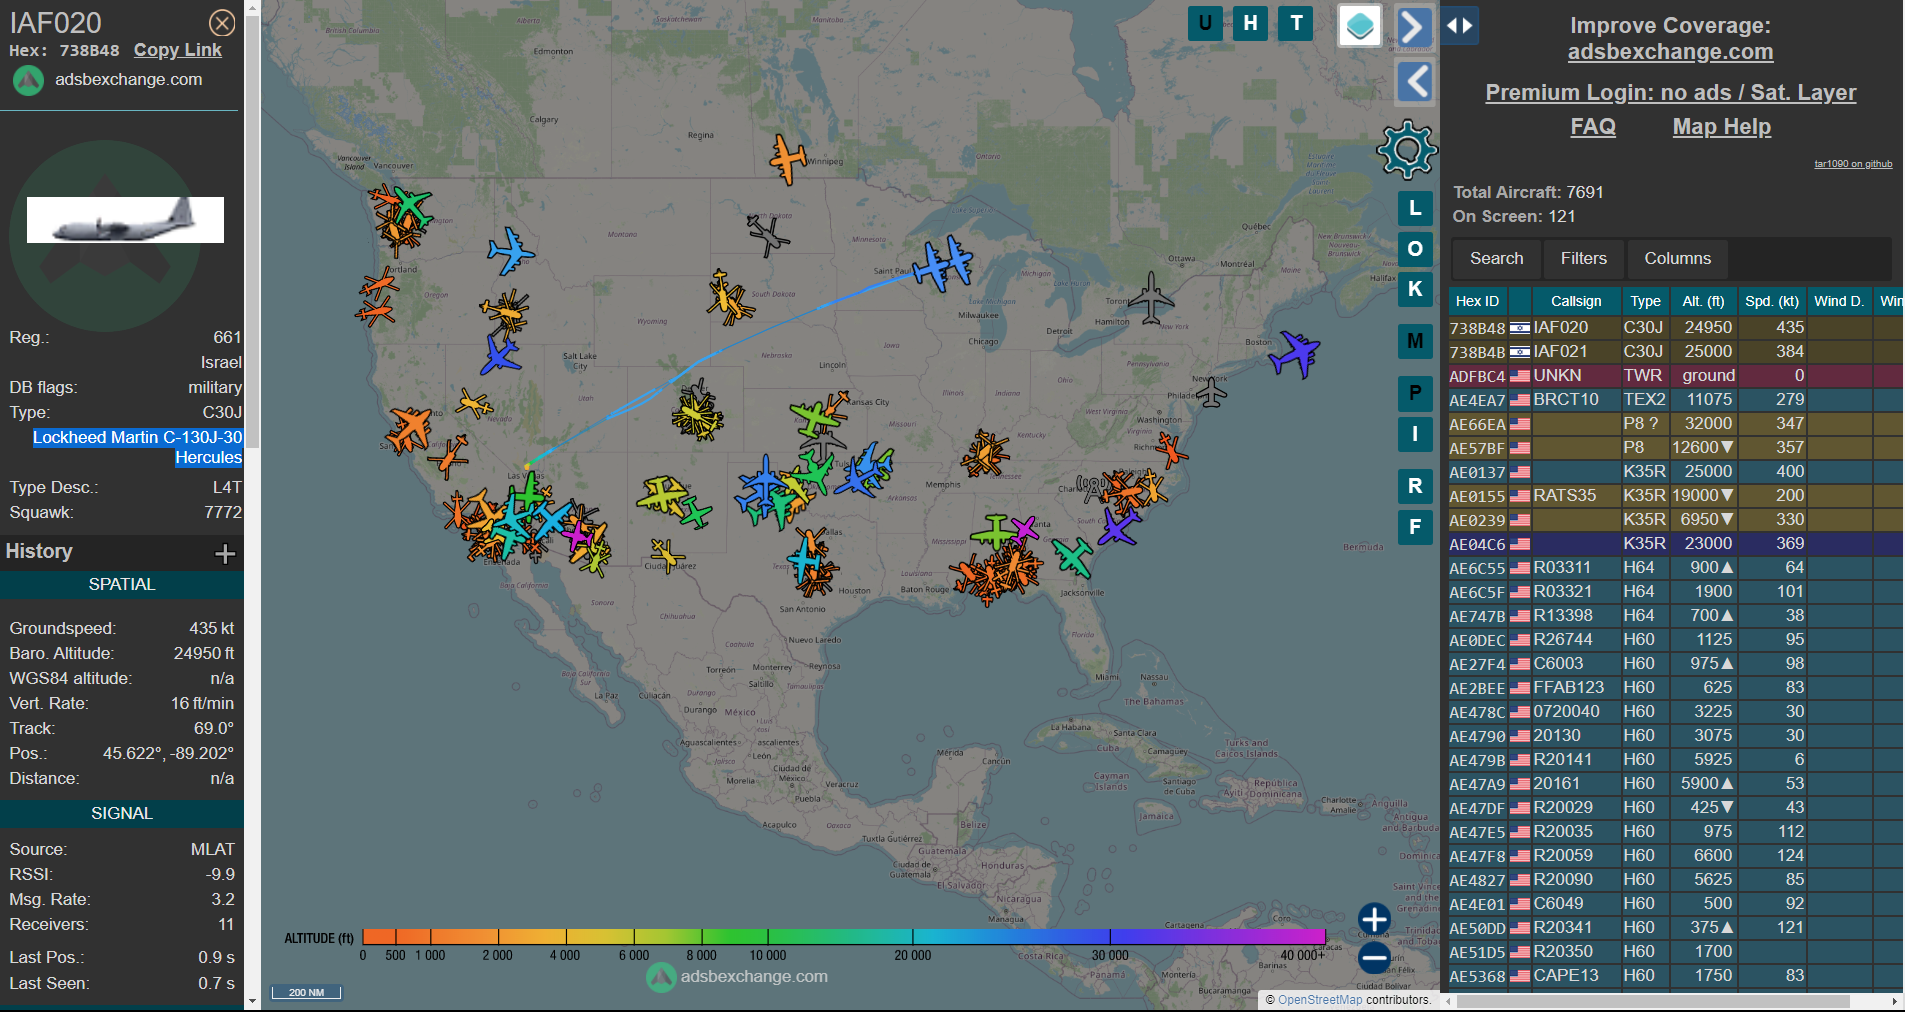Image resolution: width=1905 pixels, height=1012 pixels.
Task: Open Premium Login no ads link
Action: coord(1670,93)
